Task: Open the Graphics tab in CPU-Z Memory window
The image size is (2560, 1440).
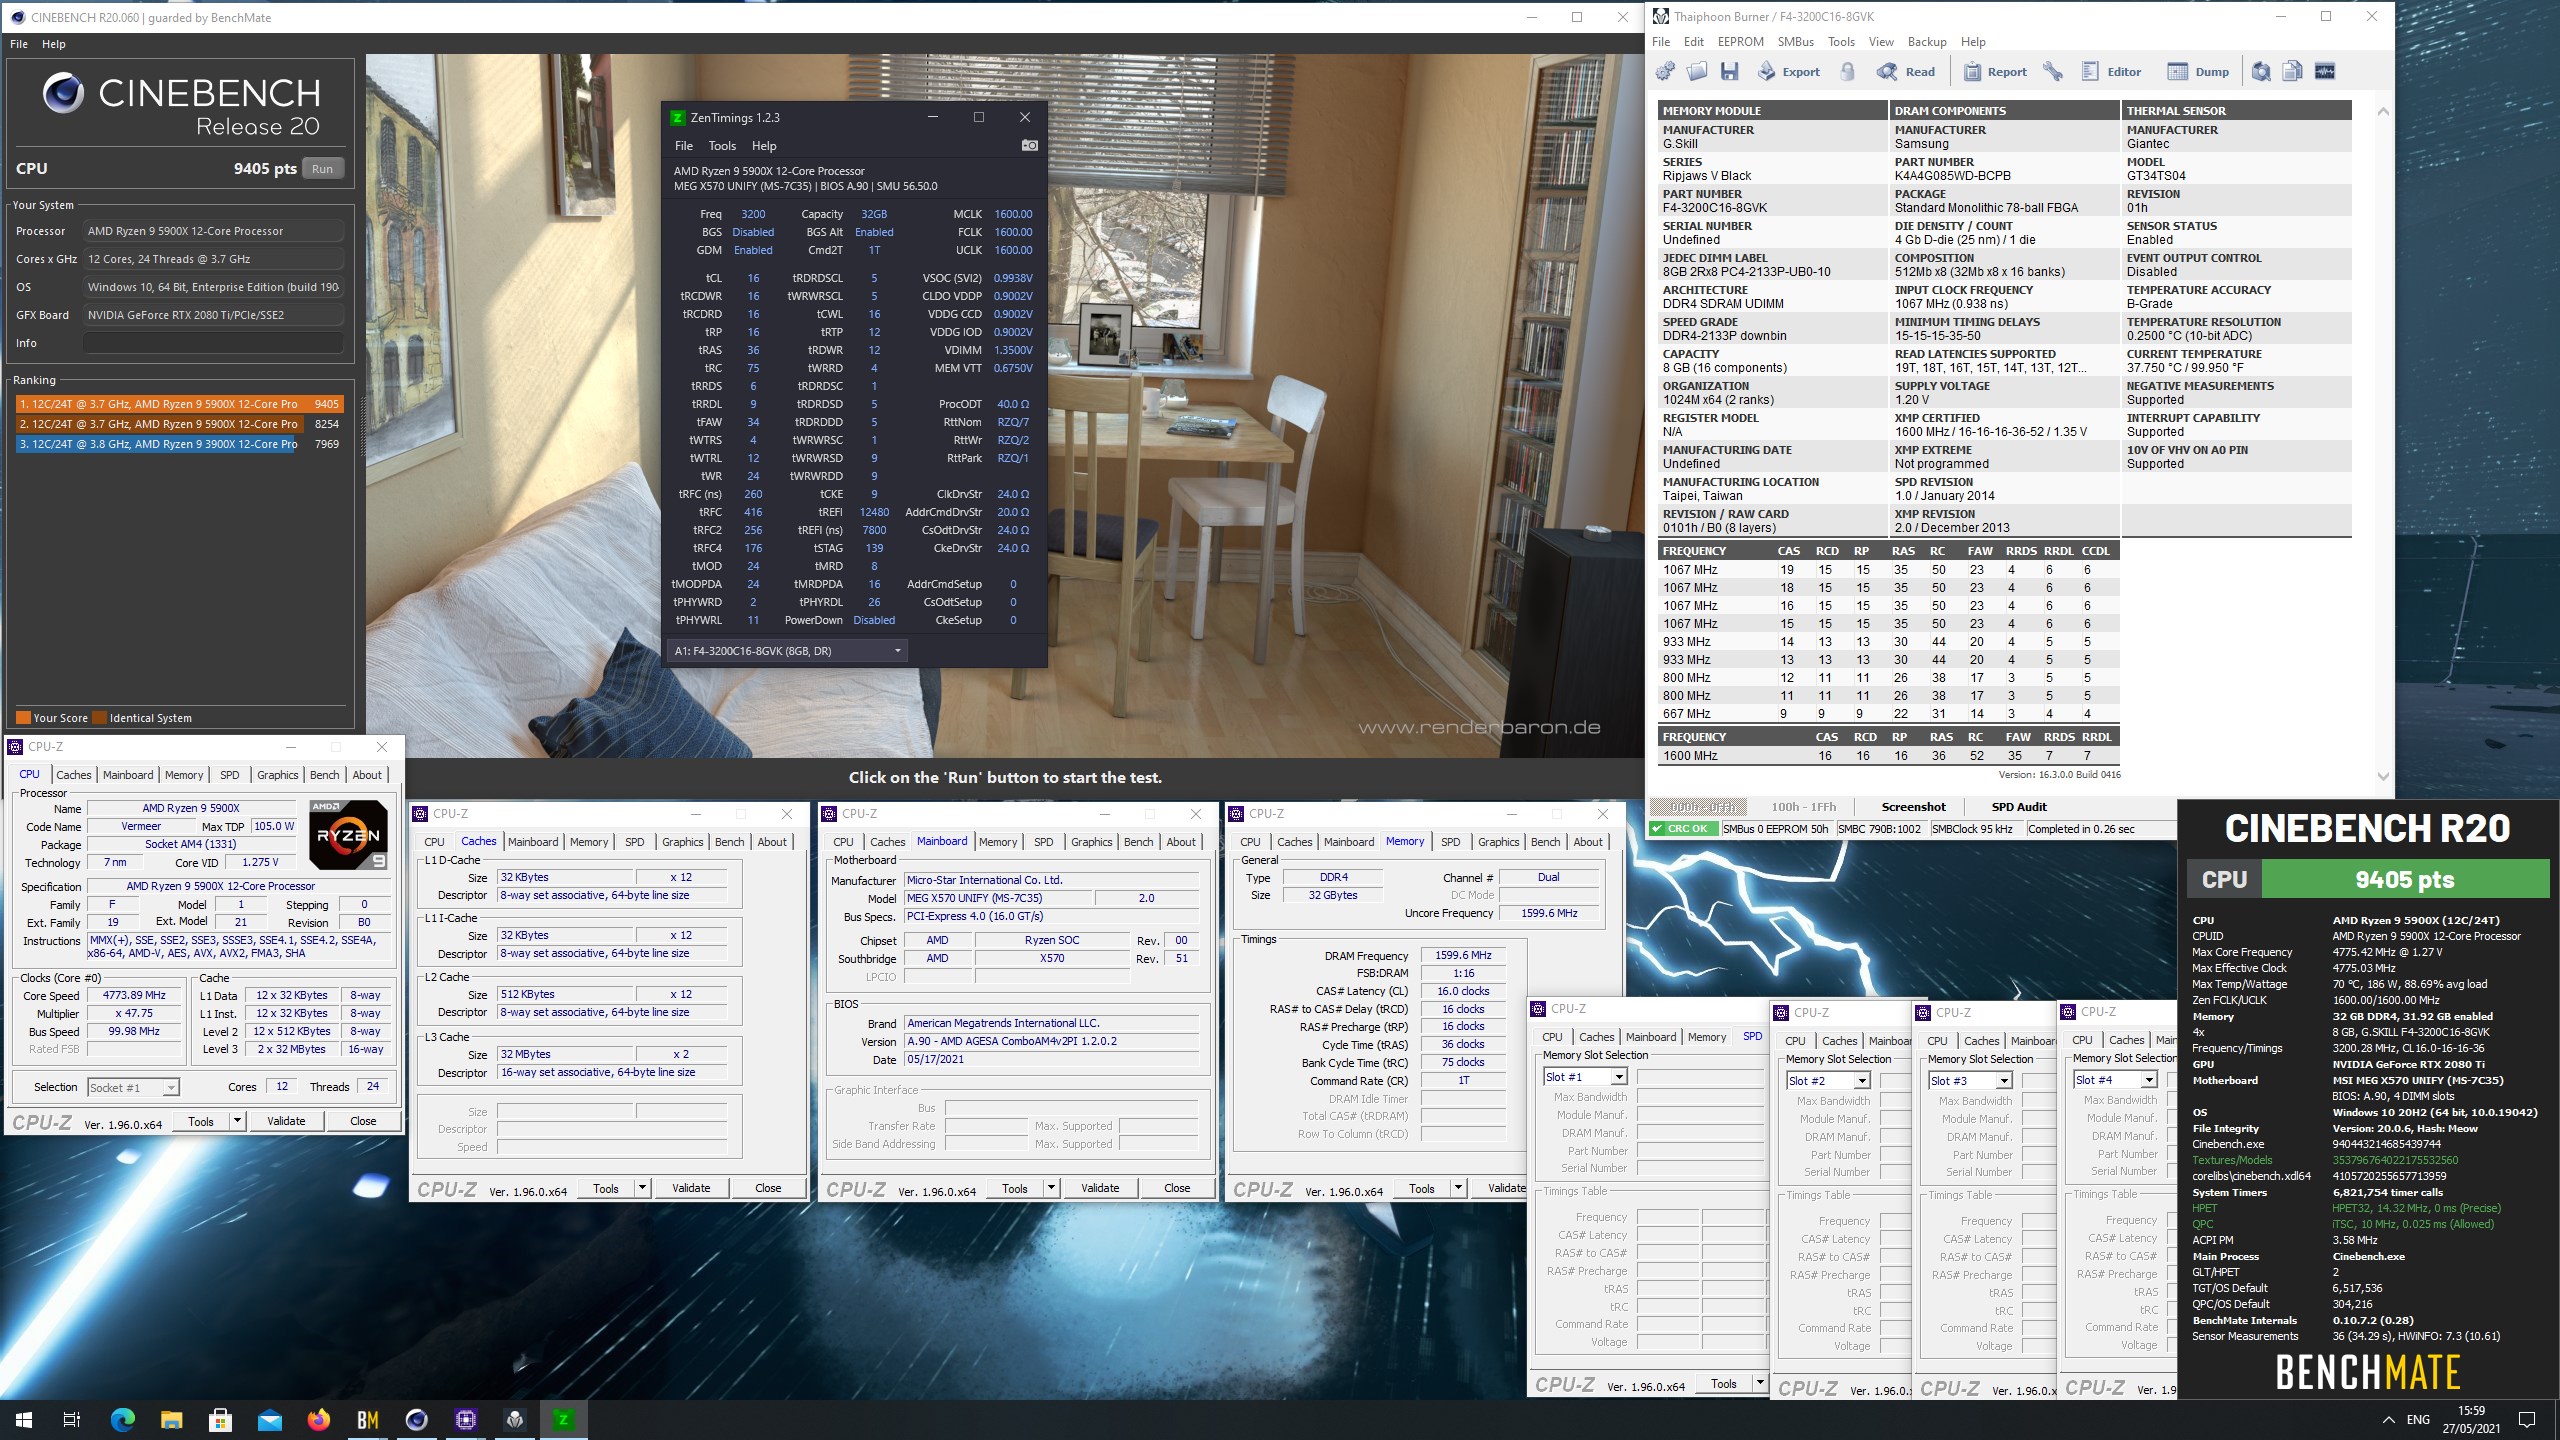Action: point(1498,842)
